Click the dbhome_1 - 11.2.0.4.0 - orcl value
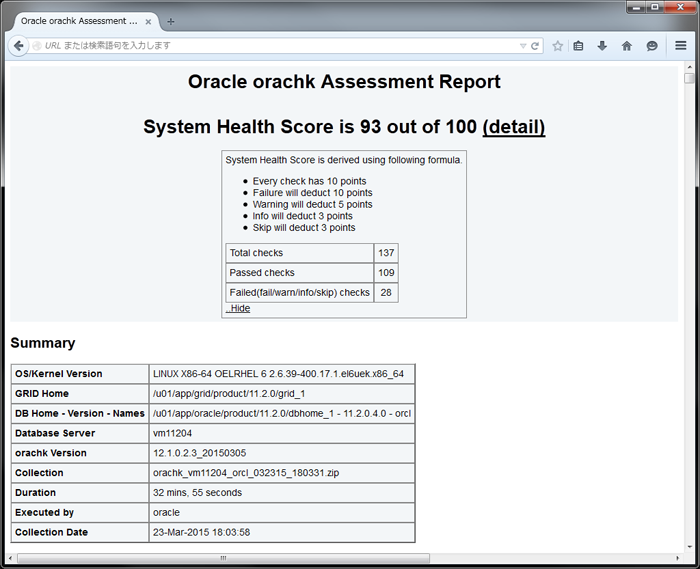This screenshot has width=700, height=569. click(x=282, y=414)
